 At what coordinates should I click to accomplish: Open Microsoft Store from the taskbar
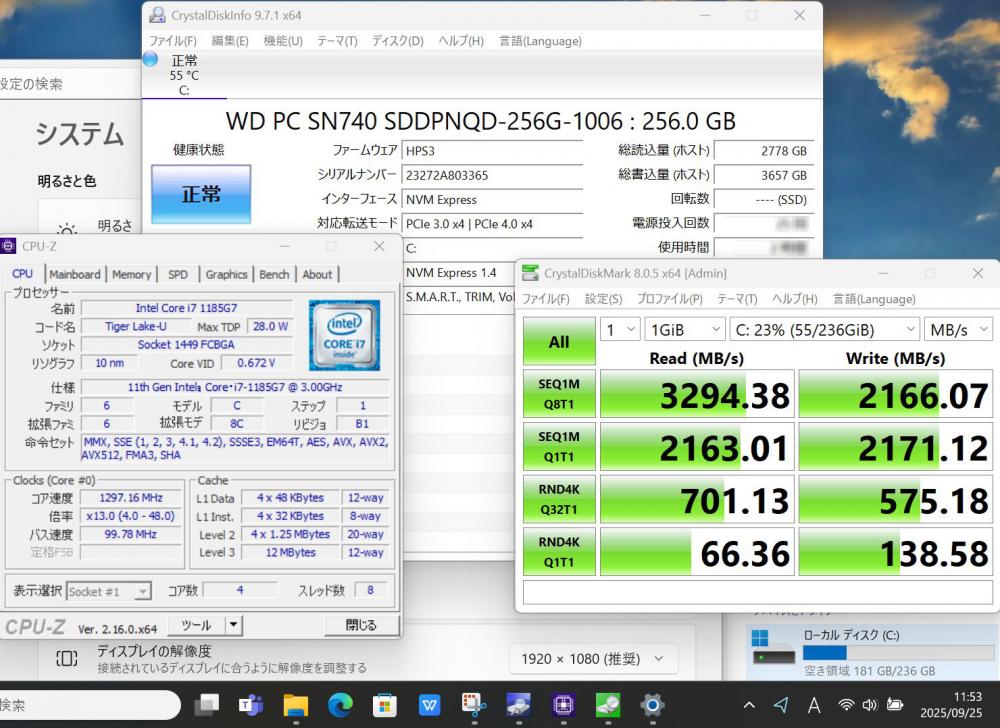[385, 704]
